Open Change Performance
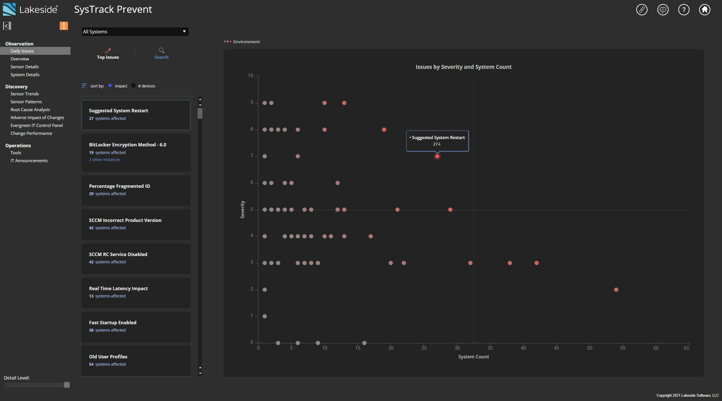Viewport: 722px width, 401px height. coord(31,133)
